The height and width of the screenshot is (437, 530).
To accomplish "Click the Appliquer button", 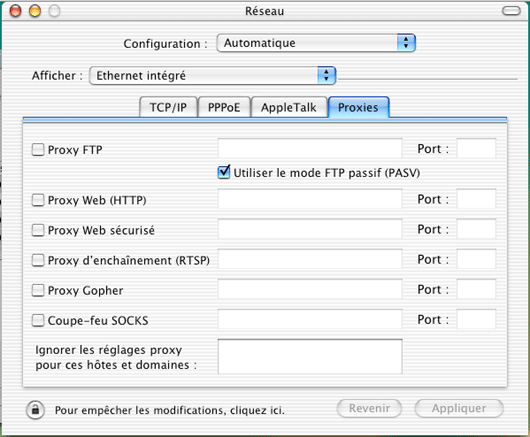I will point(459,408).
